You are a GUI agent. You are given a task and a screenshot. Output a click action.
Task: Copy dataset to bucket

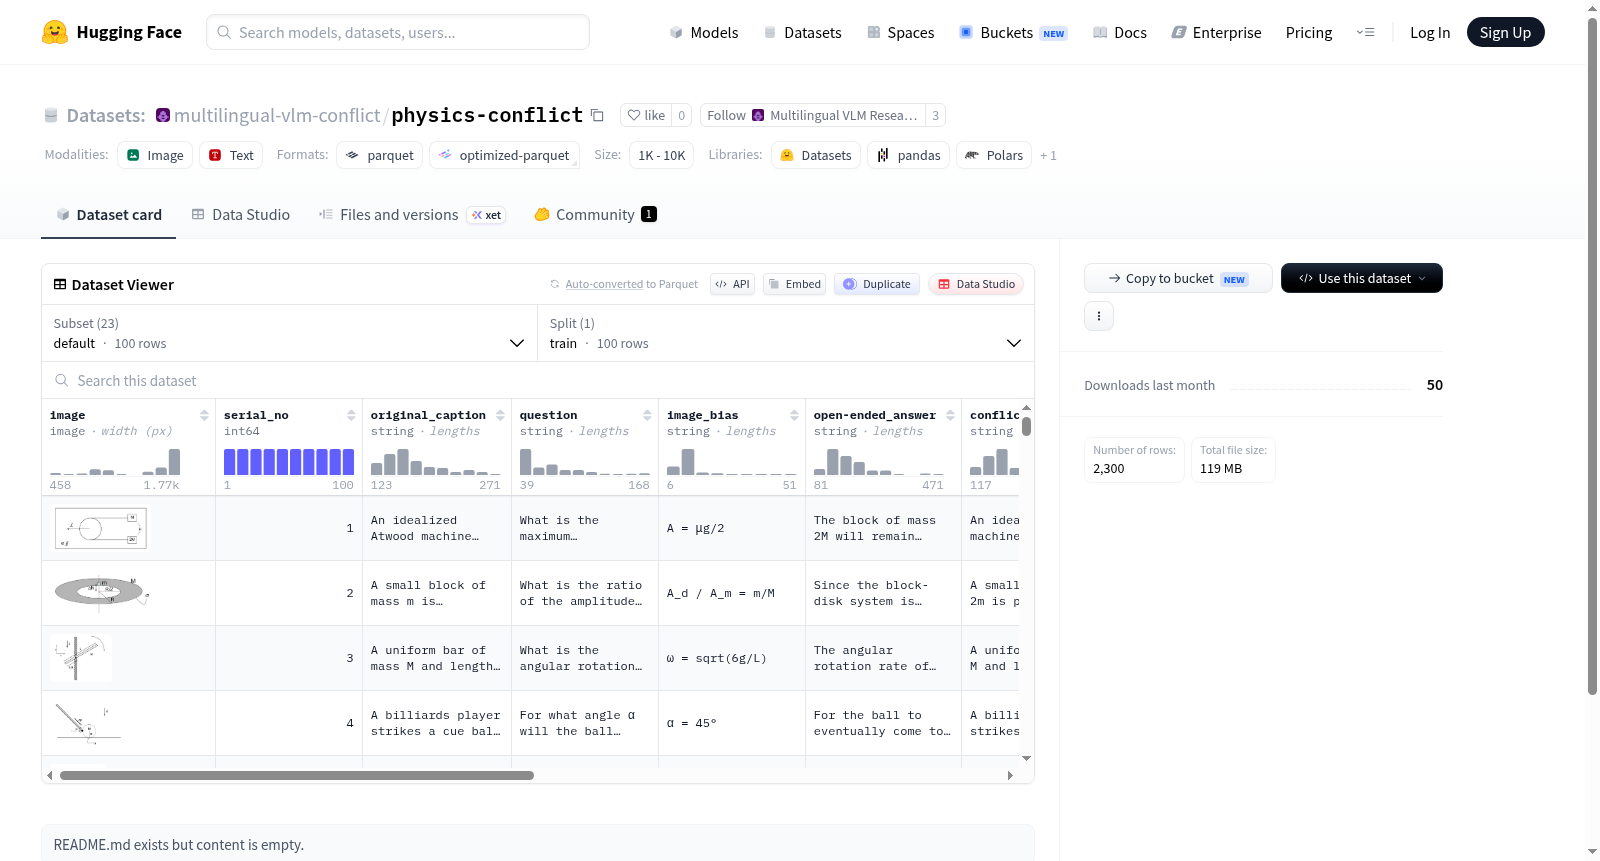click(x=1178, y=278)
